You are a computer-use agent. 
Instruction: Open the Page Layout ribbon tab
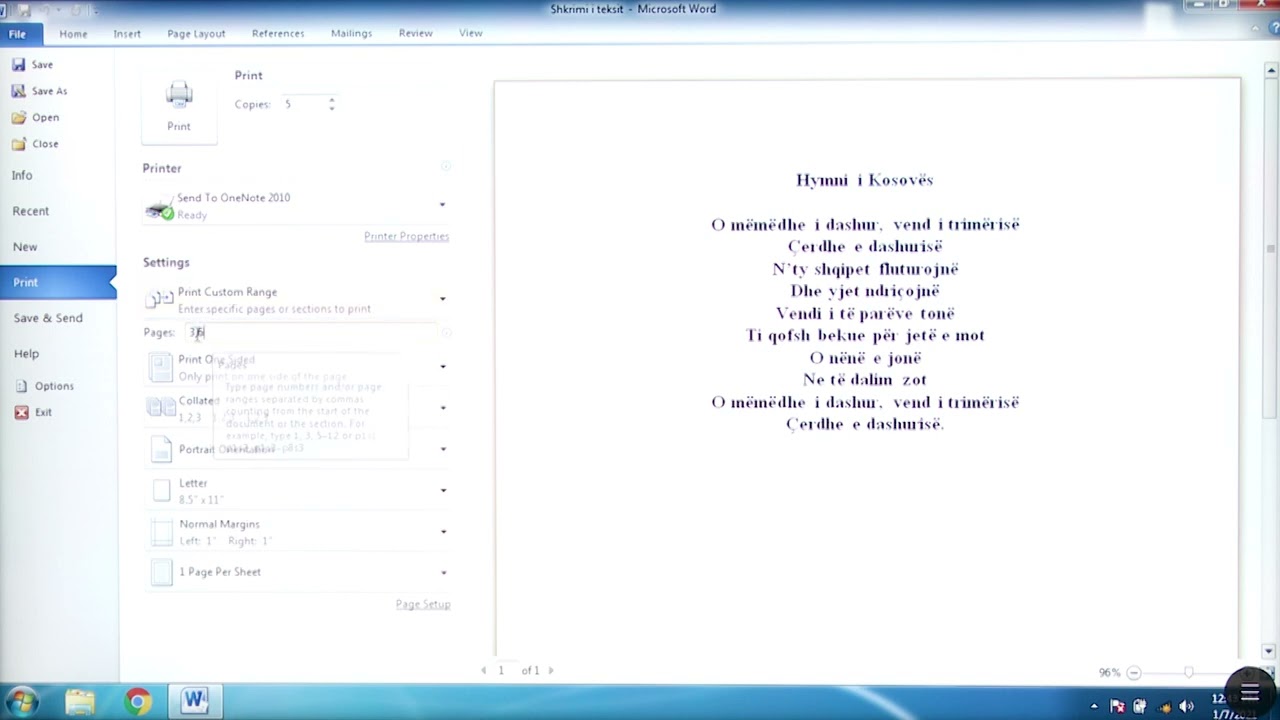(x=196, y=33)
